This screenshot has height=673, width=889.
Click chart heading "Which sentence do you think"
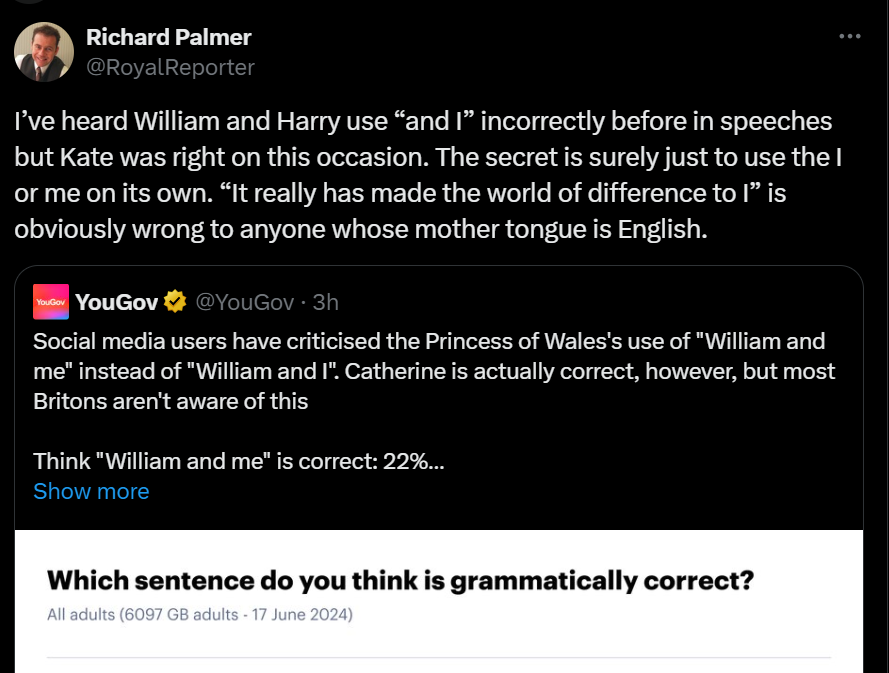point(400,580)
